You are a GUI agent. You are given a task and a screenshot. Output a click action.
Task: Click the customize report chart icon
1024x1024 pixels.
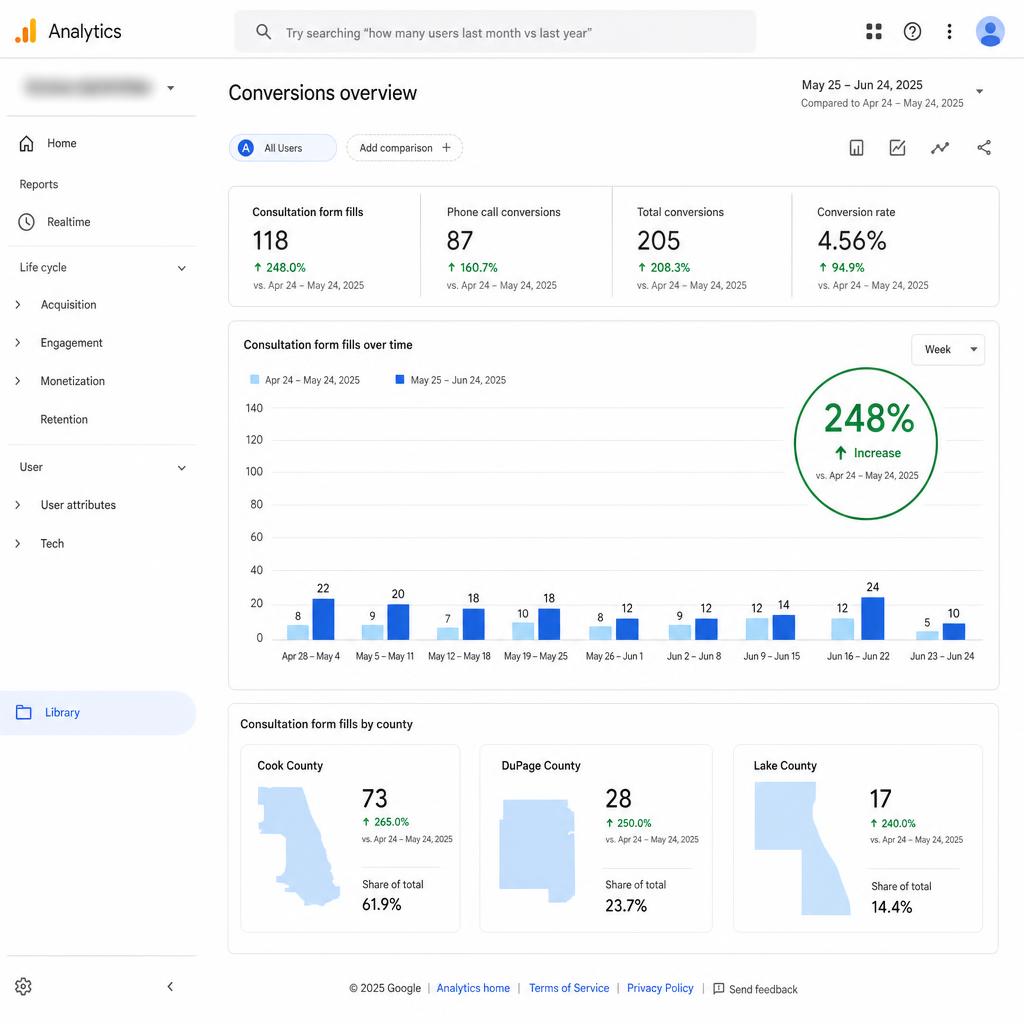tap(856, 148)
